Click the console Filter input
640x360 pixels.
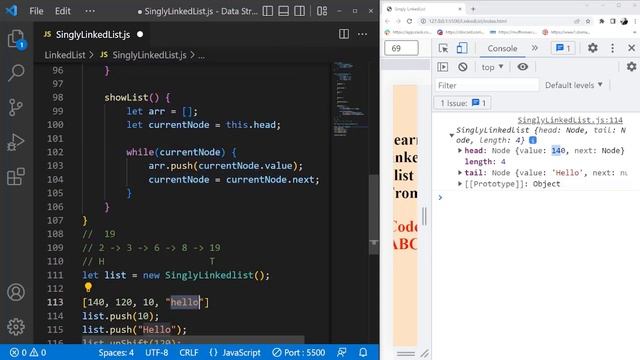[x=487, y=85]
